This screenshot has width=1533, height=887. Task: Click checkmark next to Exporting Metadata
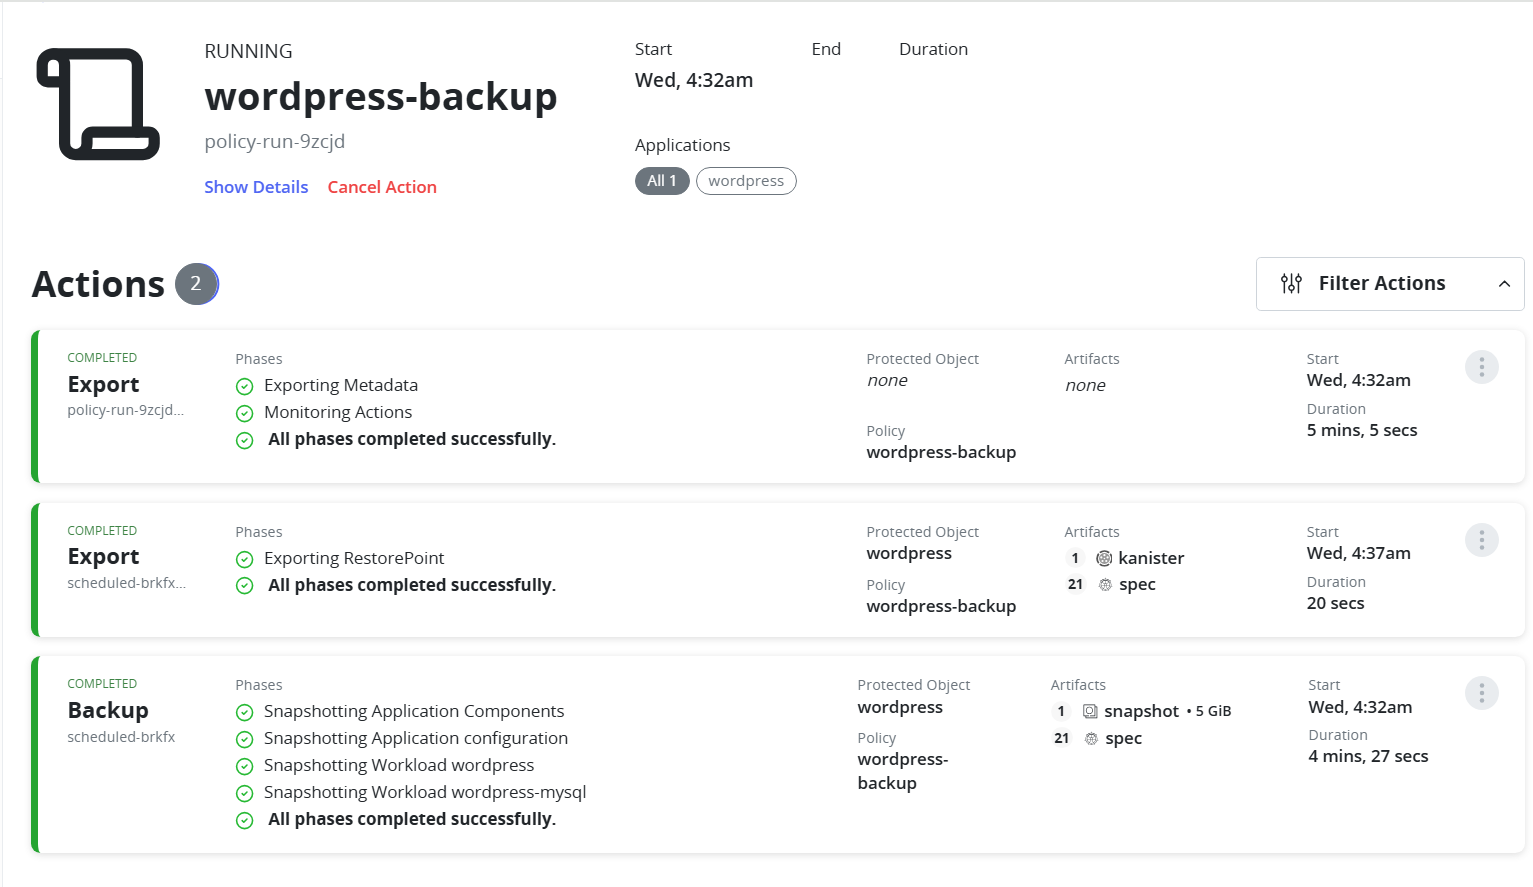245,386
